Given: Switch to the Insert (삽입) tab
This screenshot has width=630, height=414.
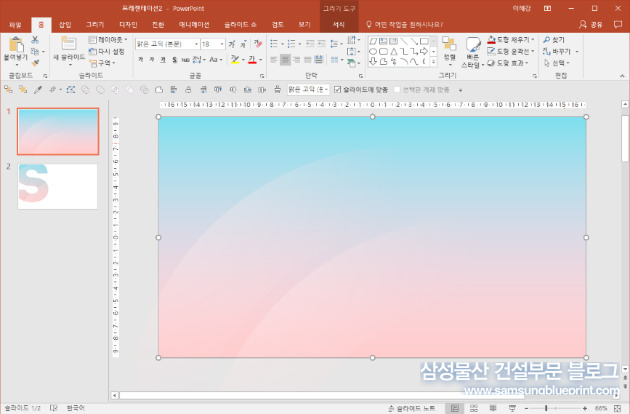Looking at the screenshot, I should [x=65, y=25].
